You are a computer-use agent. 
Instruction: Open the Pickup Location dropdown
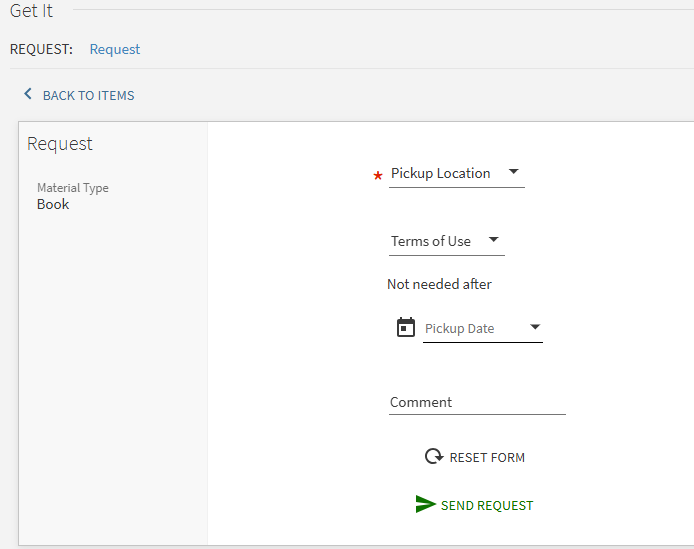pos(441,173)
